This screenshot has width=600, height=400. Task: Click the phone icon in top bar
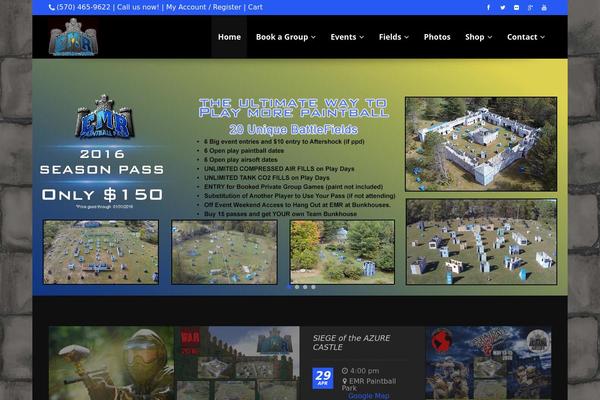click(52, 7)
